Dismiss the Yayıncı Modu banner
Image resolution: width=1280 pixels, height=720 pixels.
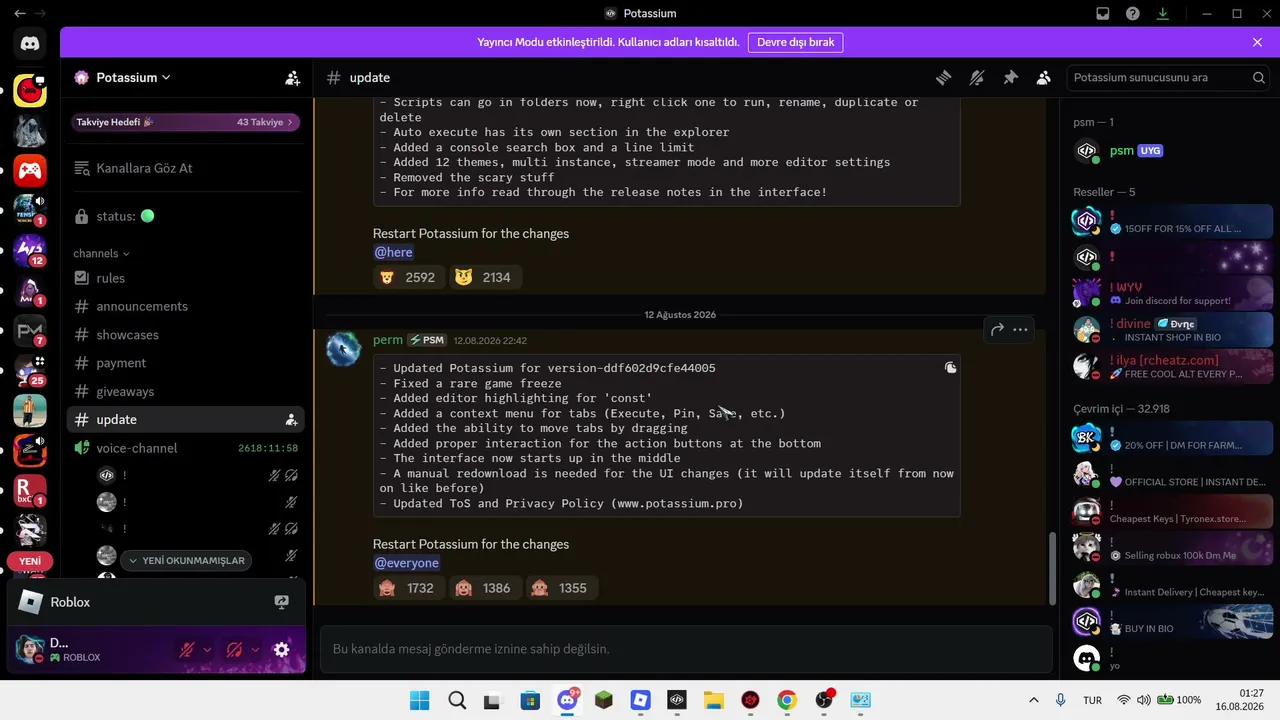point(1257,42)
